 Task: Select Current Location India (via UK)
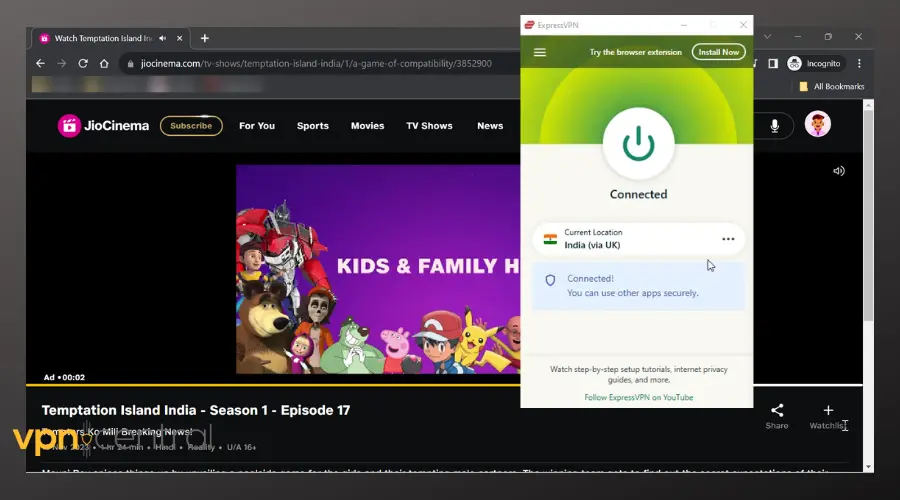(x=638, y=239)
